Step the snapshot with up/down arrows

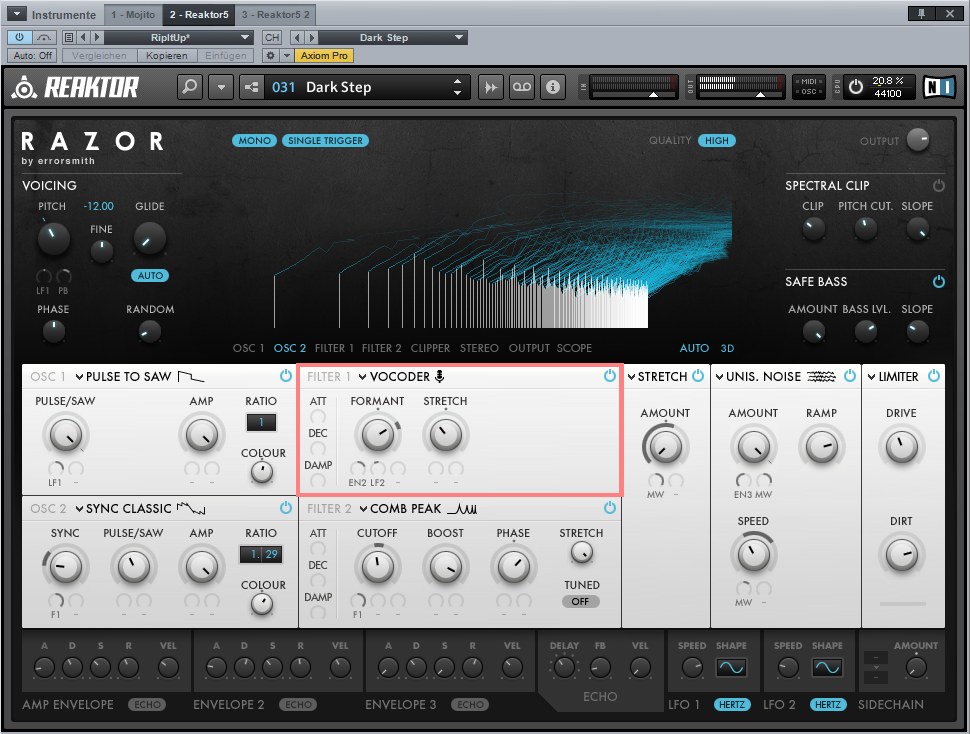pyautogui.click(x=457, y=87)
